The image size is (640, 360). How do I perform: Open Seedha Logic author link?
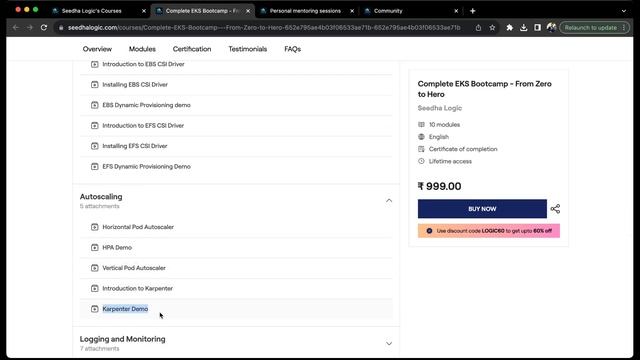pos(440,108)
